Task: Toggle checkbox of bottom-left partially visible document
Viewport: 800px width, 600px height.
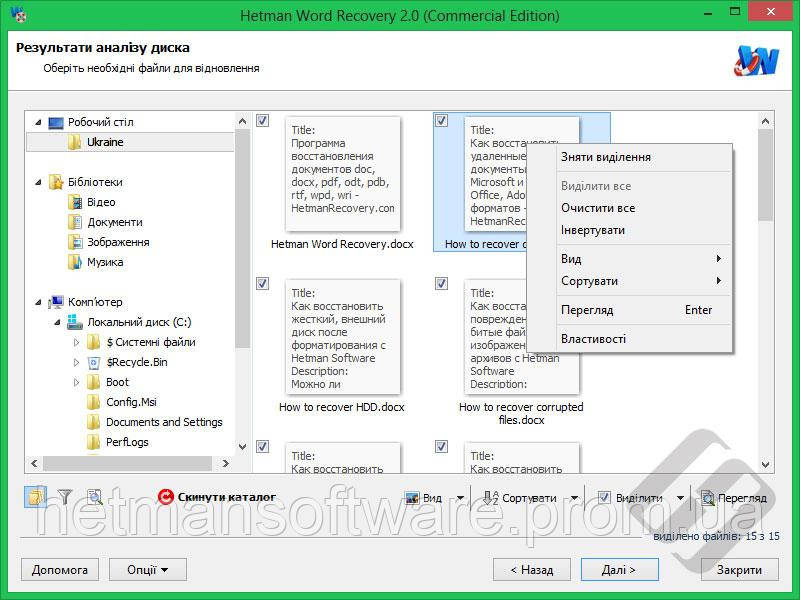Action: point(262,446)
